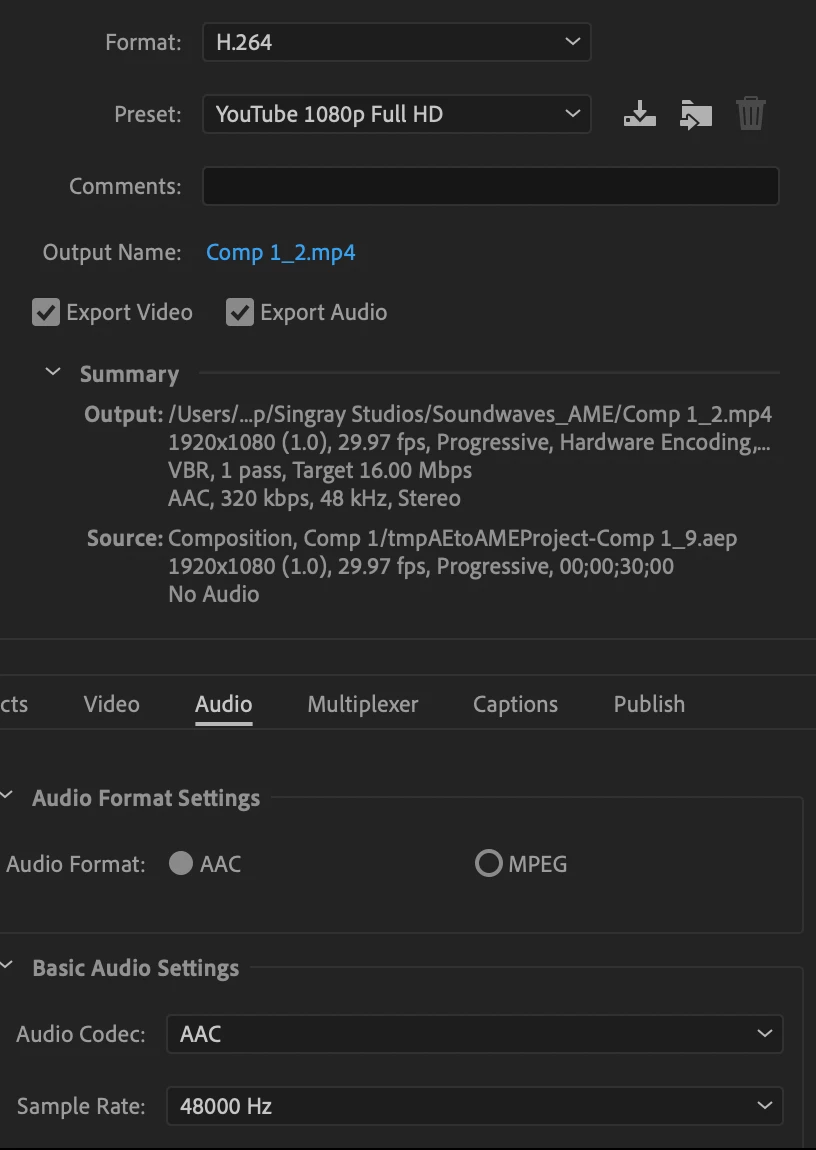Select the AAC audio format radio button
The width and height of the screenshot is (816, 1150).
tap(181, 863)
